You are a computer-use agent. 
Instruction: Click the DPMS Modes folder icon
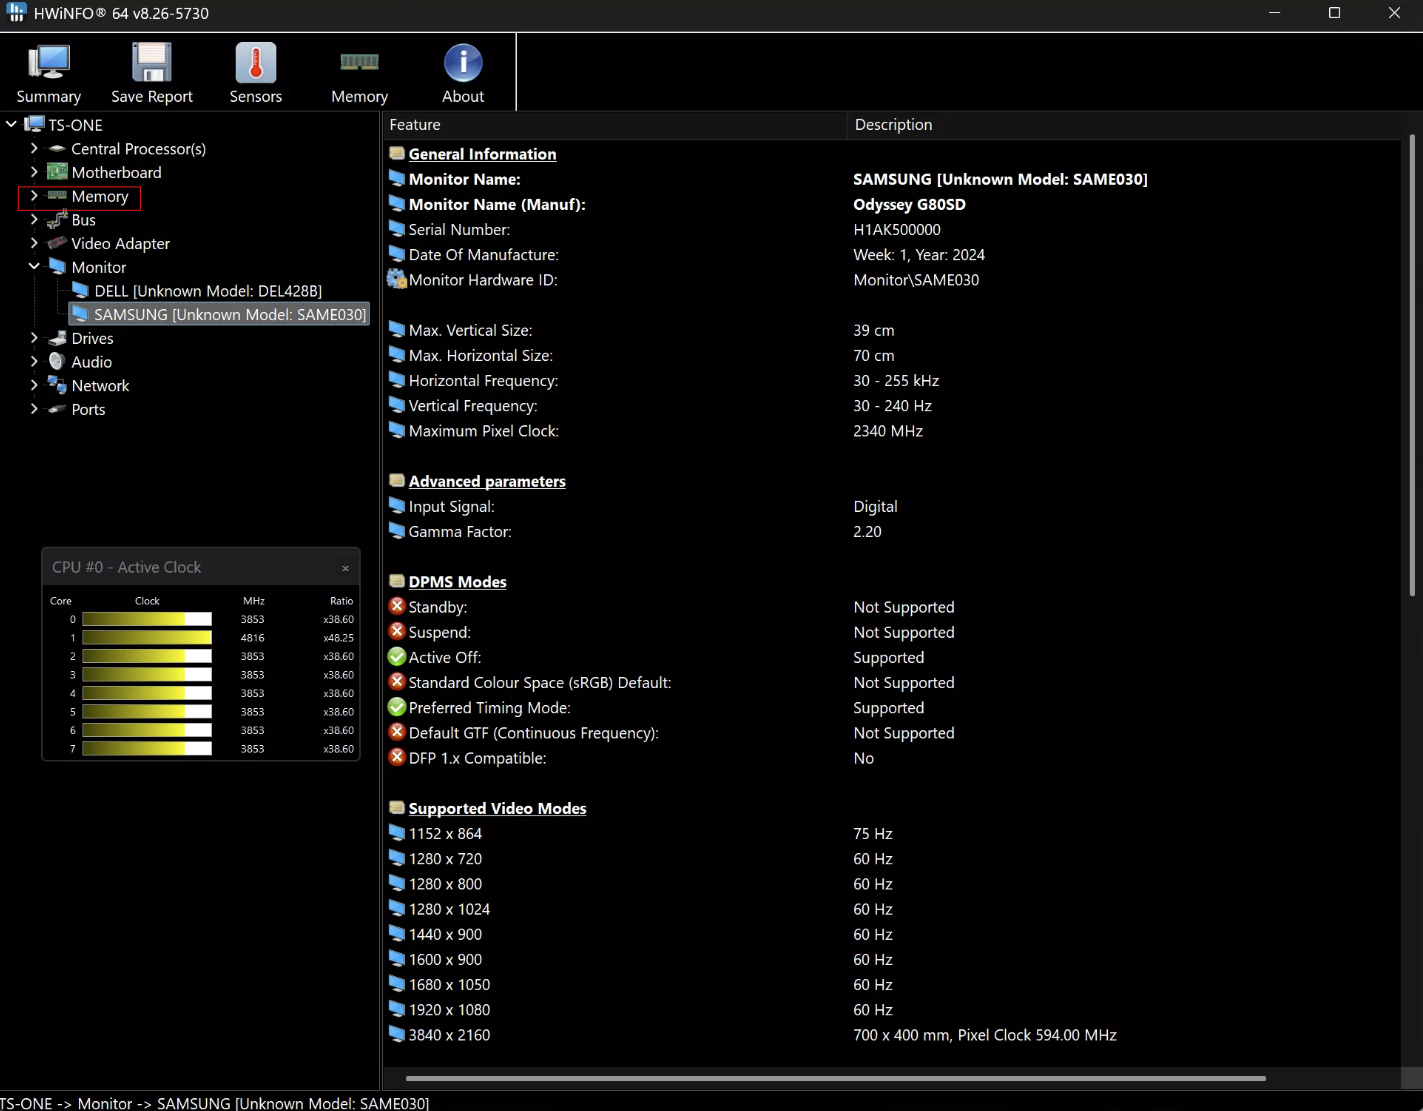pos(397,581)
